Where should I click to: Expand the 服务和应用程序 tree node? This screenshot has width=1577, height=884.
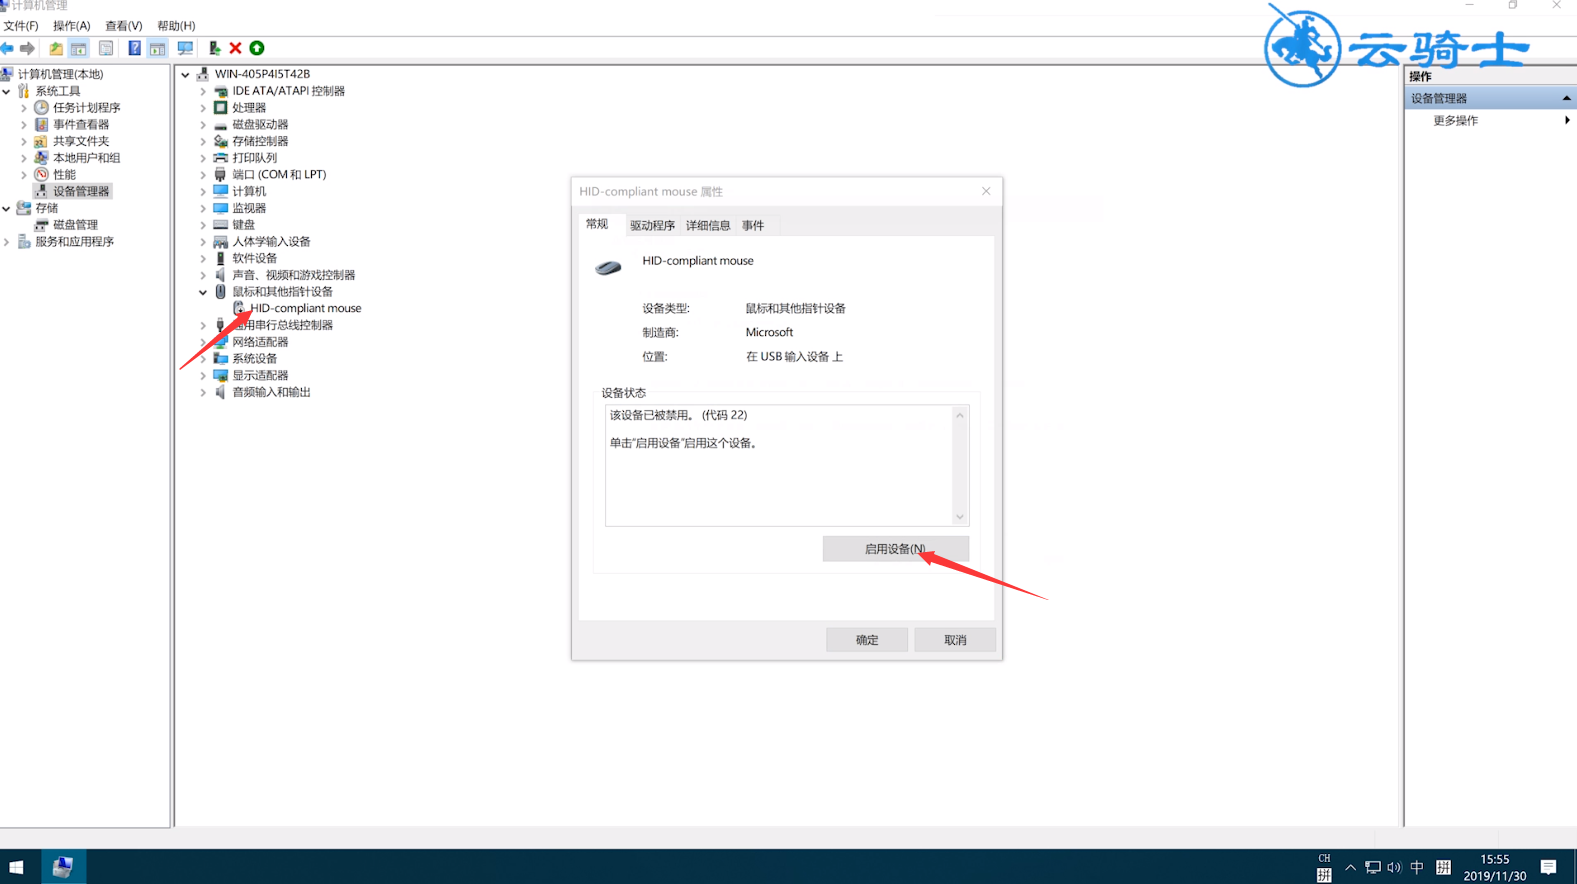(7, 241)
